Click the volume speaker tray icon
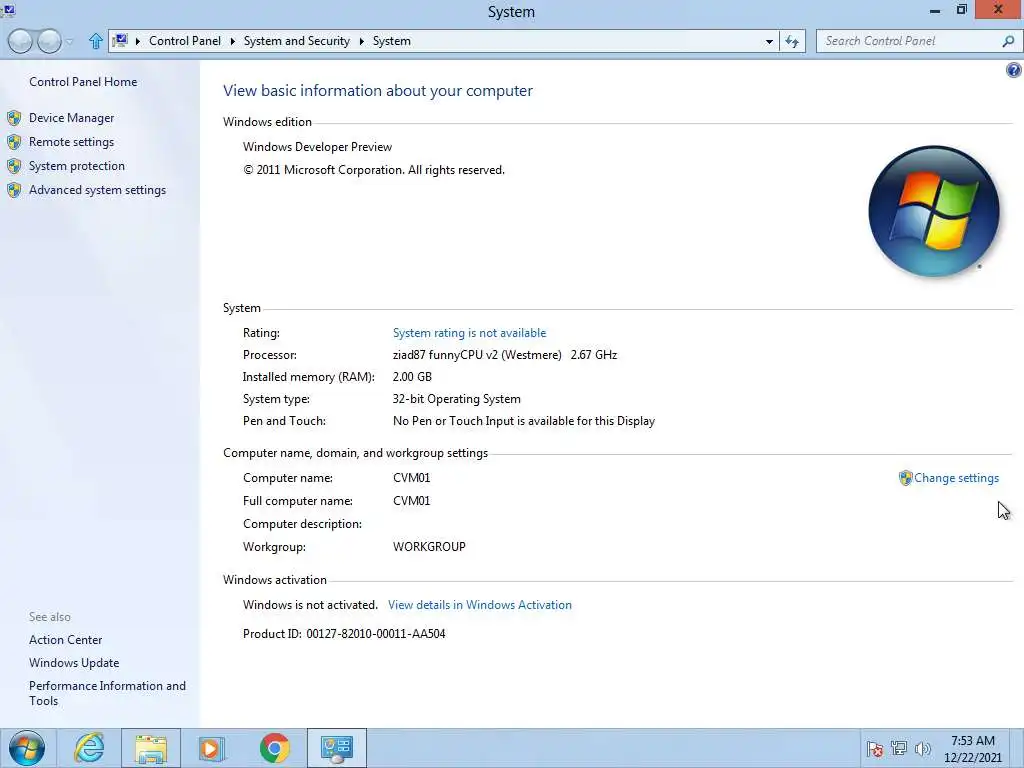The height and width of the screenshot is (768, 1024). [x=923, y=749]
